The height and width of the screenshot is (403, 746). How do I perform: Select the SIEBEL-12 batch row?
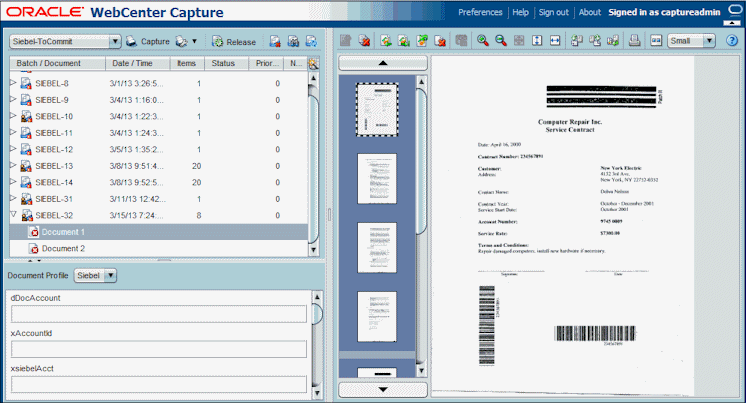158,149
